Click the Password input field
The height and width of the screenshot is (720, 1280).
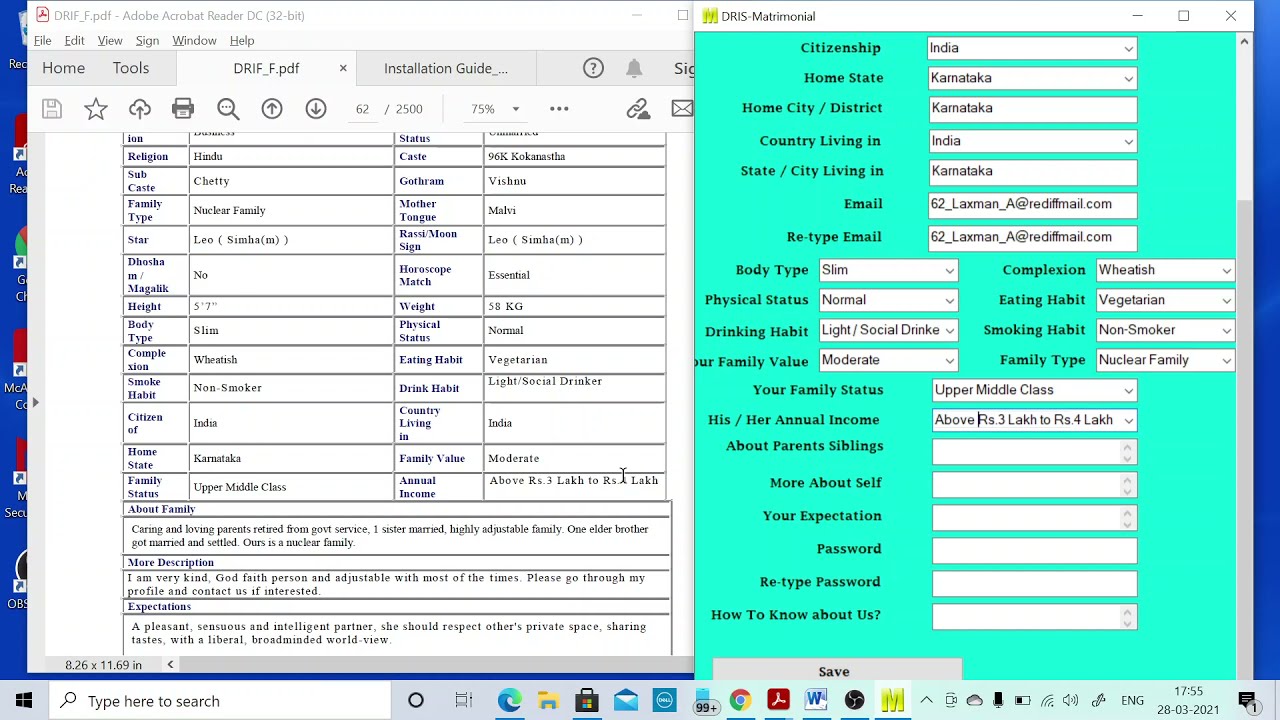(1034, 551)
